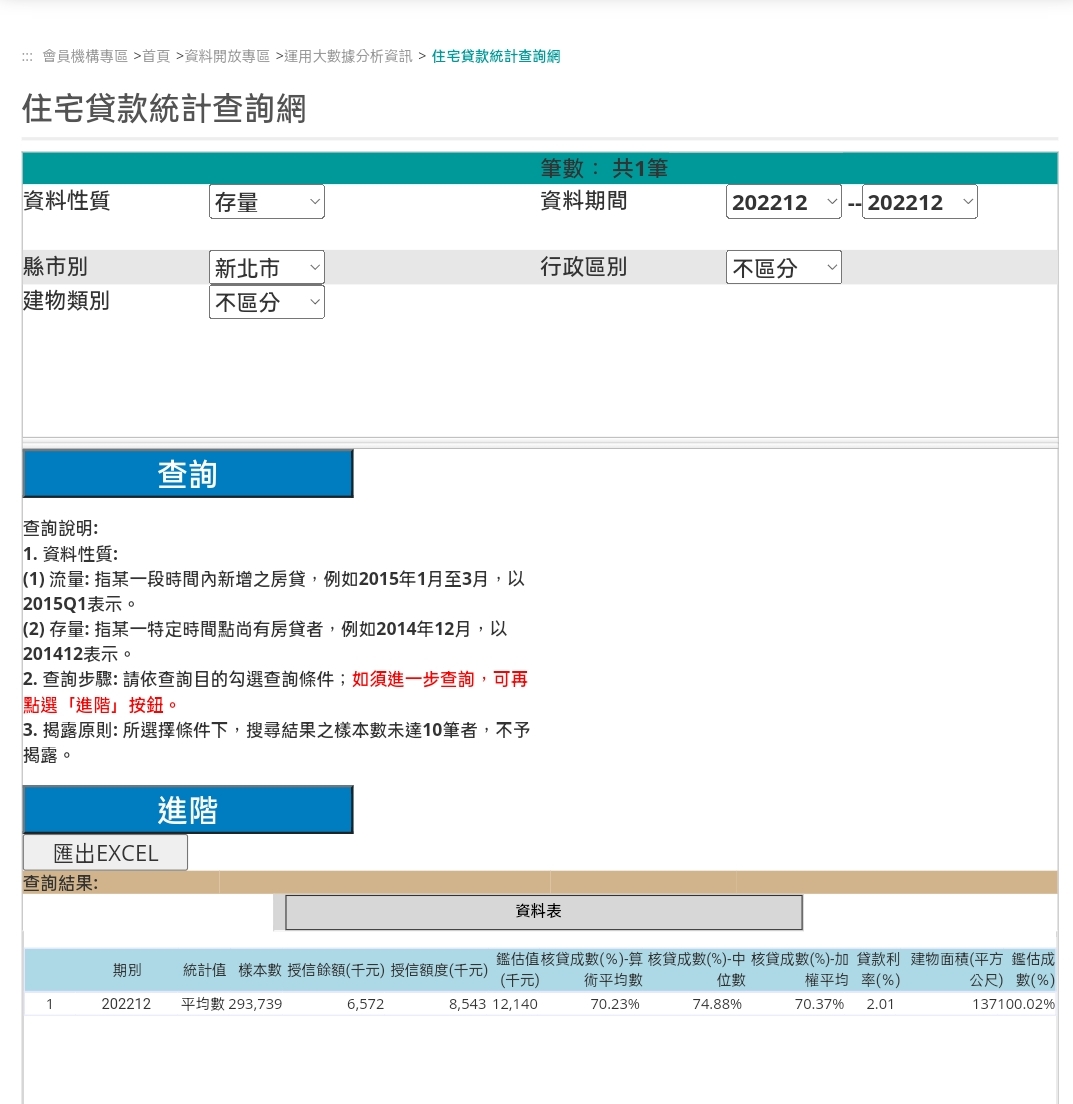Image resolution: width=1073 pixels, height=1104 pixels.
Task: Click the 筆數: 共1筆 header bar
Action: coord(540,168)
